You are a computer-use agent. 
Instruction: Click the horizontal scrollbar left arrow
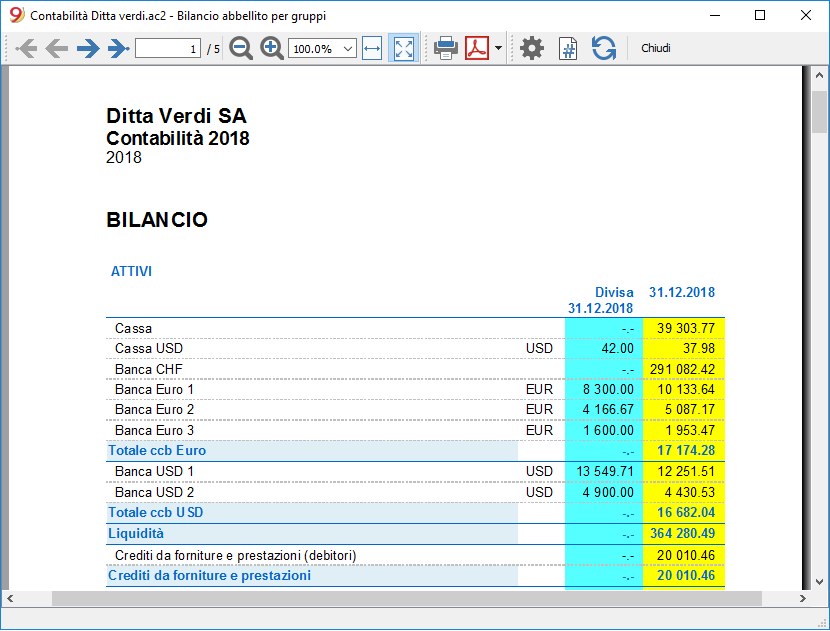(x=10, y=599)
